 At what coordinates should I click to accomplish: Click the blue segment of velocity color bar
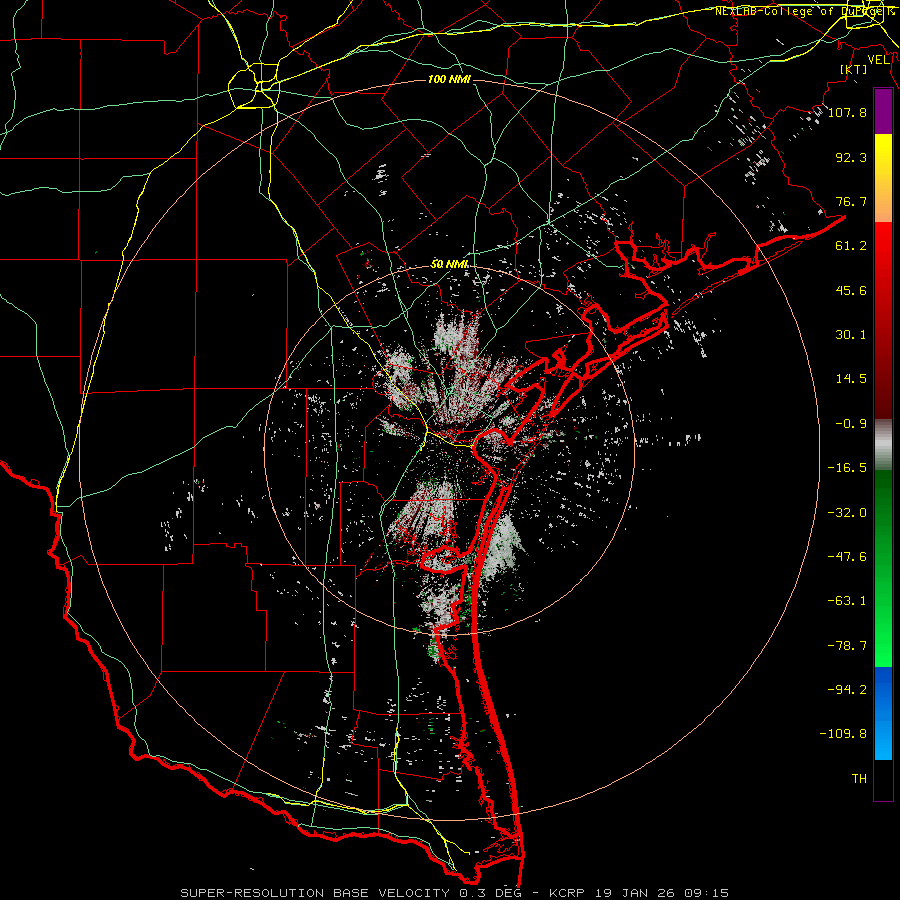pyautogui.click(x=883, y=713)
